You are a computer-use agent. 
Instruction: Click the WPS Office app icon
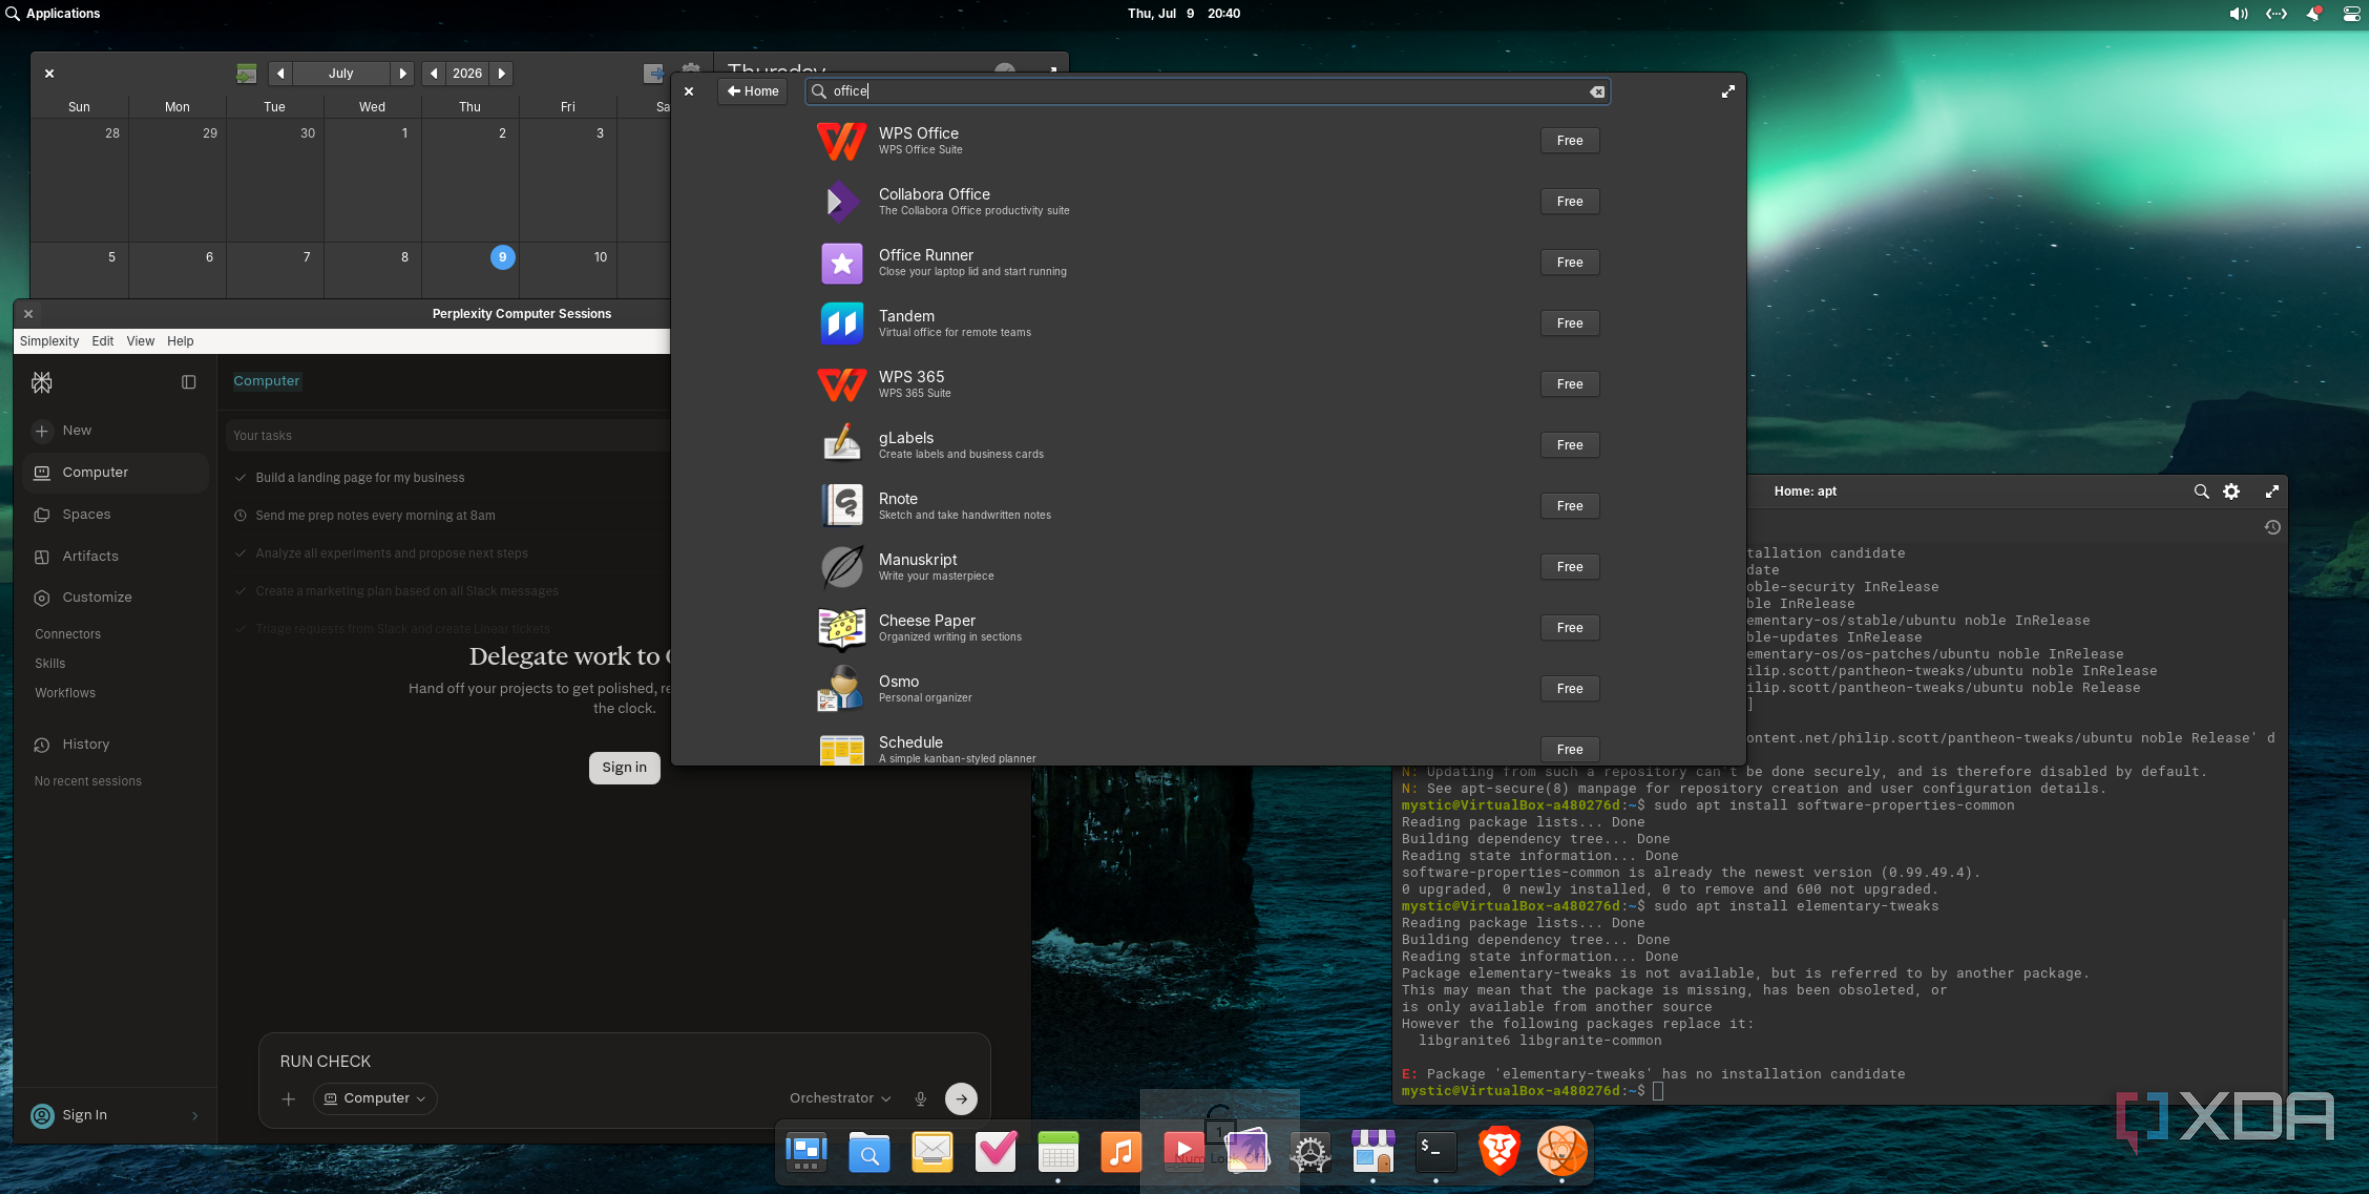[x=841, y=141]
